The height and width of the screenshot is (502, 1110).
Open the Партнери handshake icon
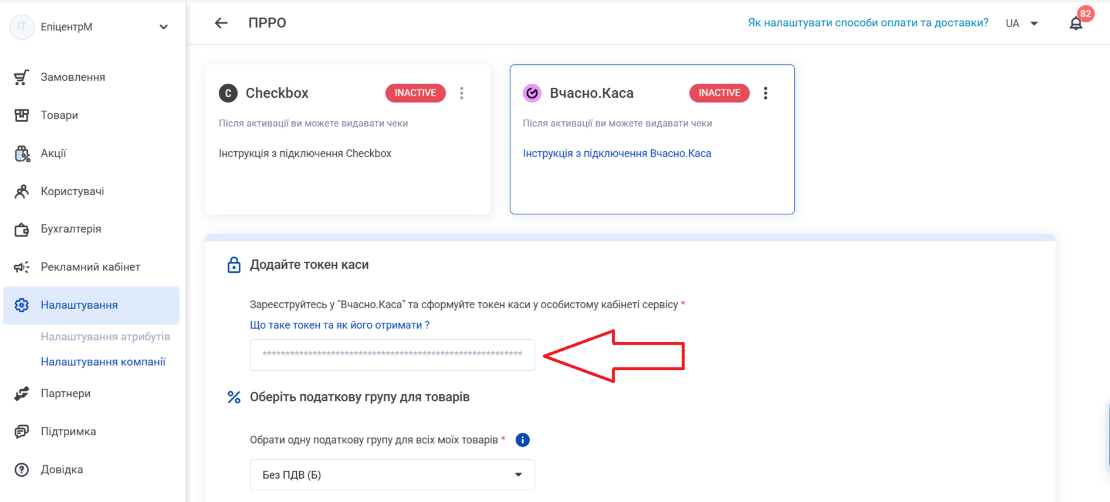coord(22,393)
